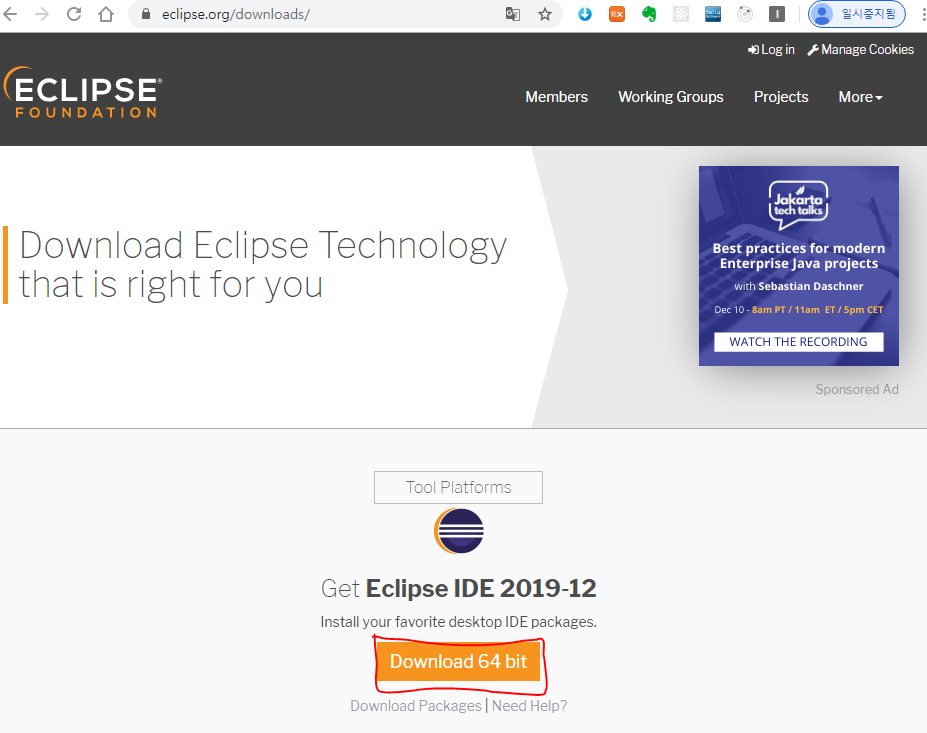Open the Download Packages link
The width and height of the screenshot is (927, 733).
[416, 706]
